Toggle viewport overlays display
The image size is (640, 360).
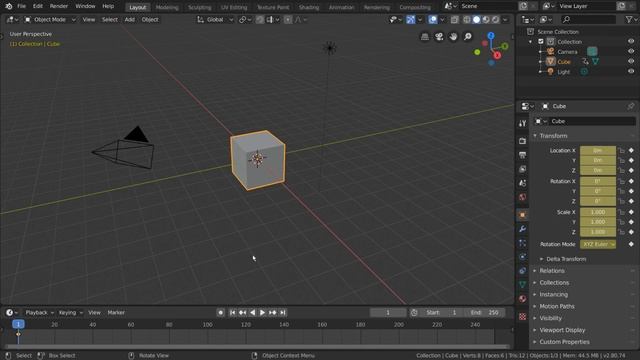coord(433,20)
